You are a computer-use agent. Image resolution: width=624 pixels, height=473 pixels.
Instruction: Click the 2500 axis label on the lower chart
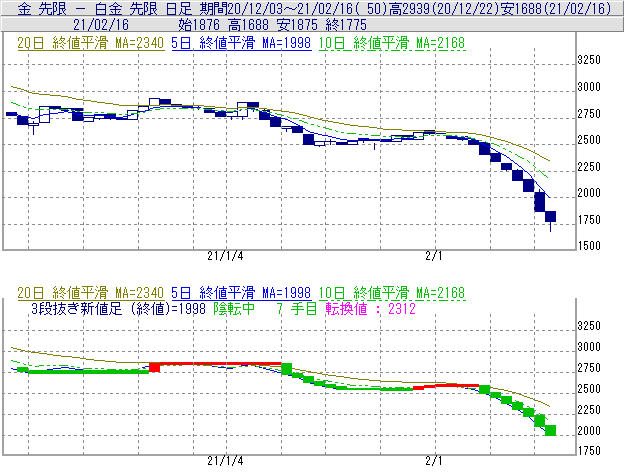coord(589,389)
